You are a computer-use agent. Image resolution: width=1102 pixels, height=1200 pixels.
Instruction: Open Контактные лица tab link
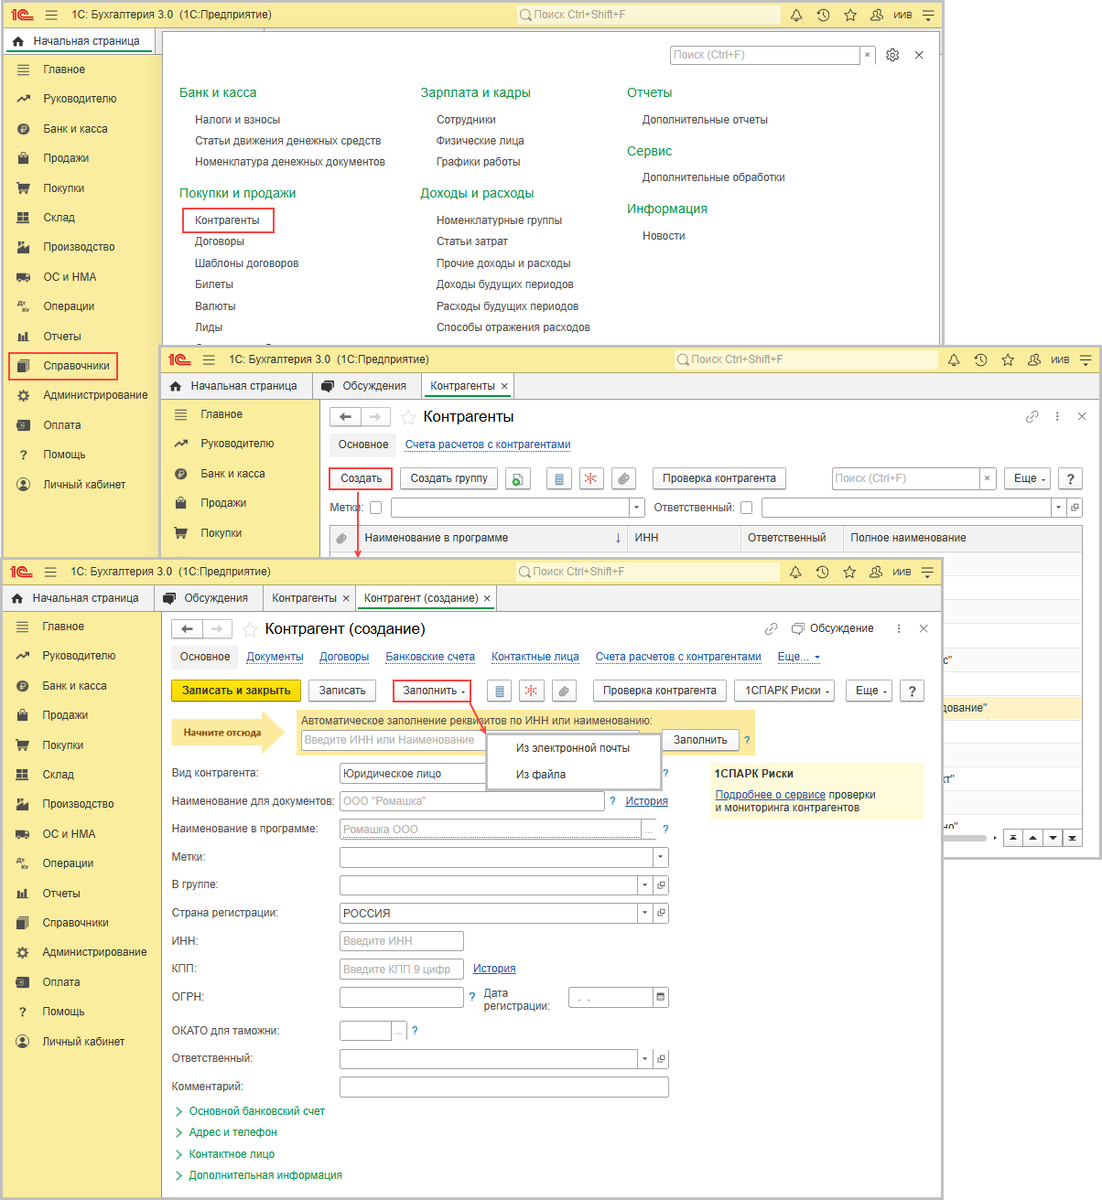click(535, 657)
